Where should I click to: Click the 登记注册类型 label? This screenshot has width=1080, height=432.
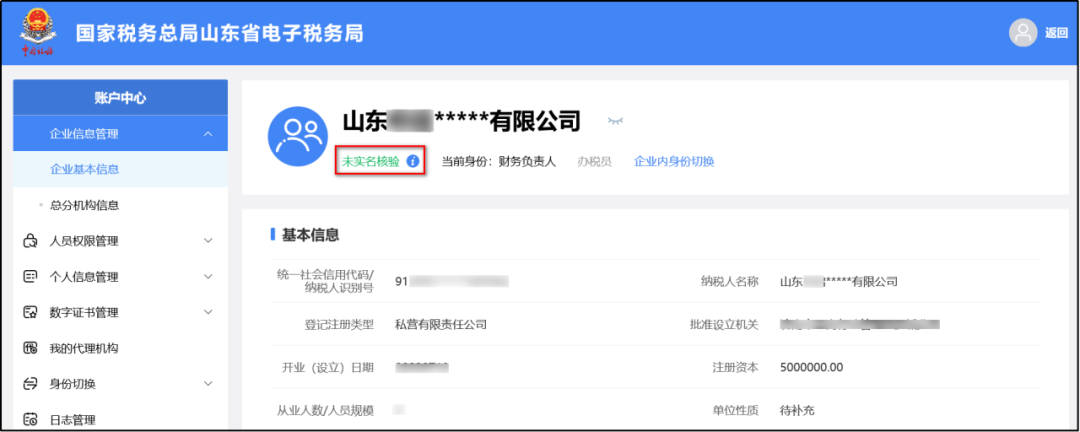340,325
